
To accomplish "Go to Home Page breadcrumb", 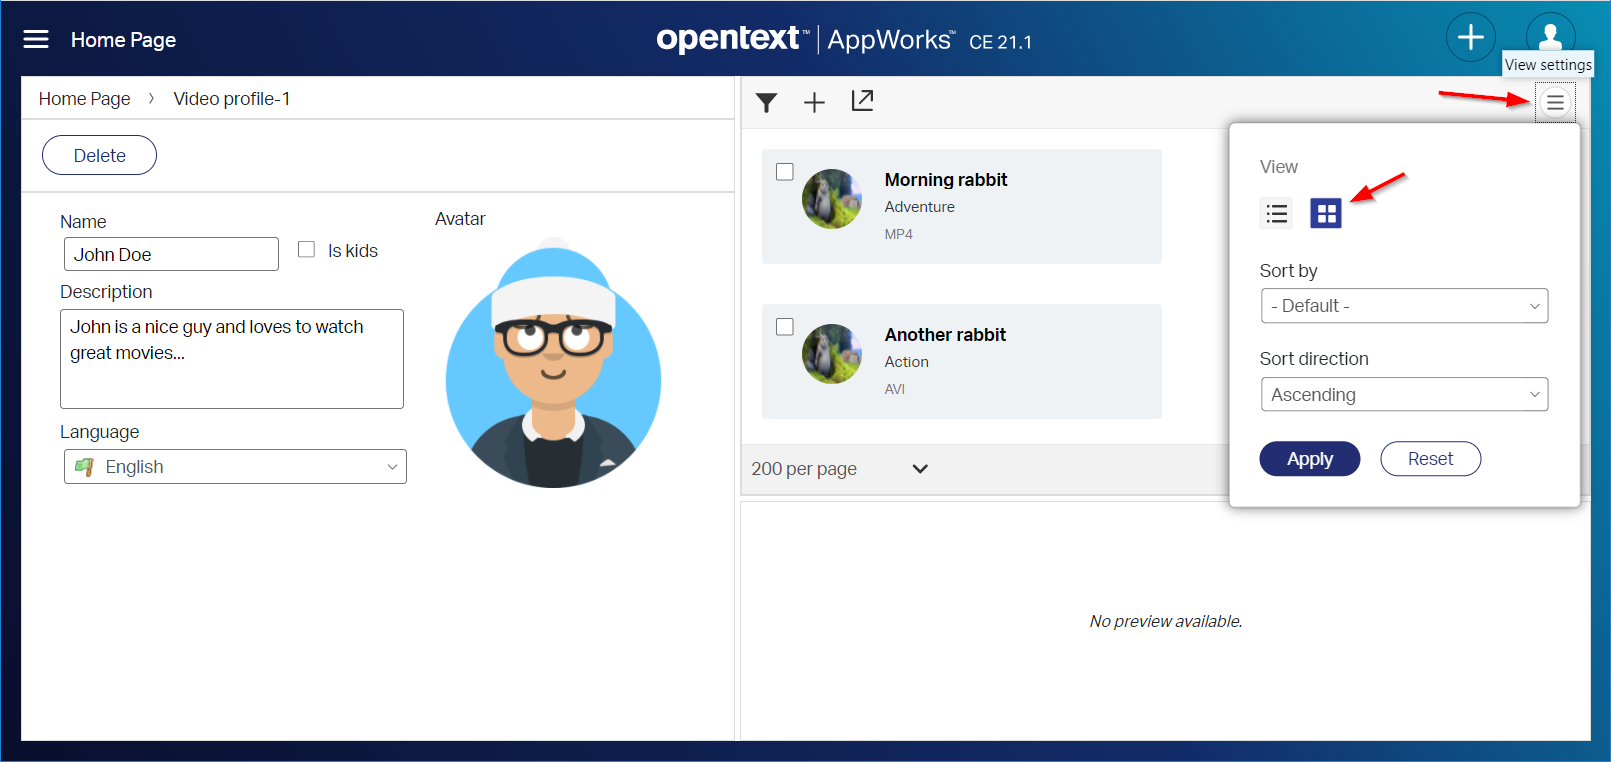I will tap(84, 99).
